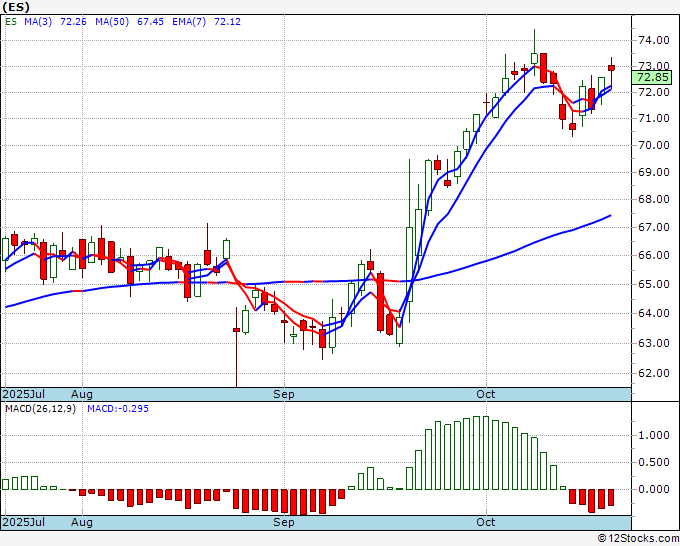Click the last red candlestick near 73.00
The height and width of the screenshot is (546, 680).
[x=611, y=68]
